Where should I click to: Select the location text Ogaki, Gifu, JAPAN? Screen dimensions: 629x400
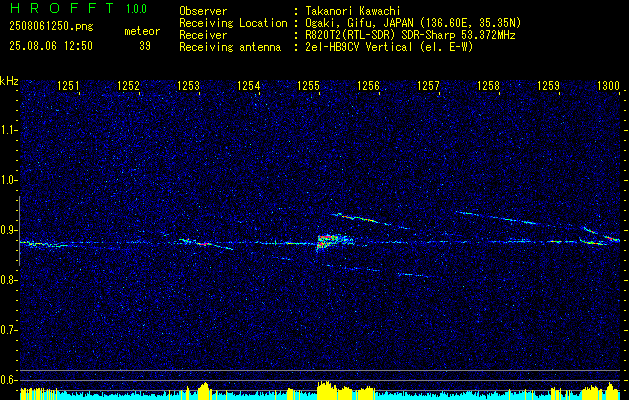(x=359, y=23)
